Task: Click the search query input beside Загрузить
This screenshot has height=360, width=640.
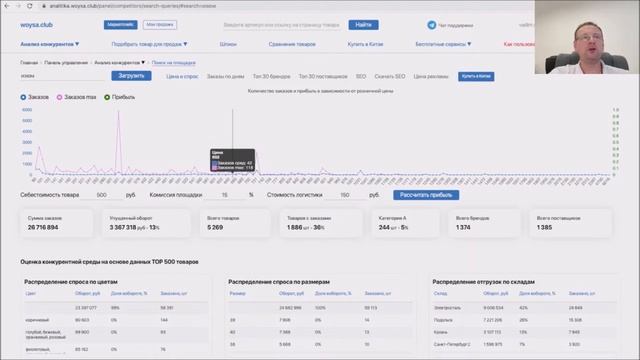Action: (62, 76)
